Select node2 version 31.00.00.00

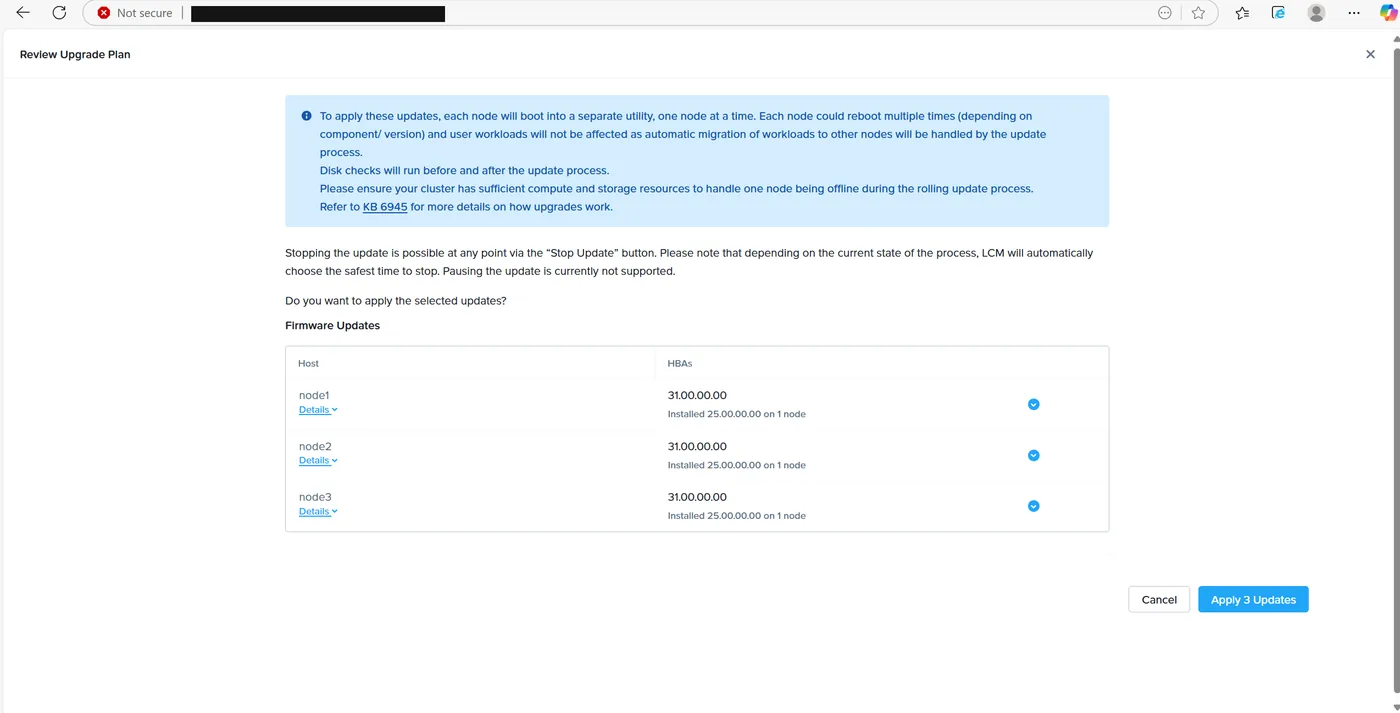pyautogui.click(x=697, y=446)
